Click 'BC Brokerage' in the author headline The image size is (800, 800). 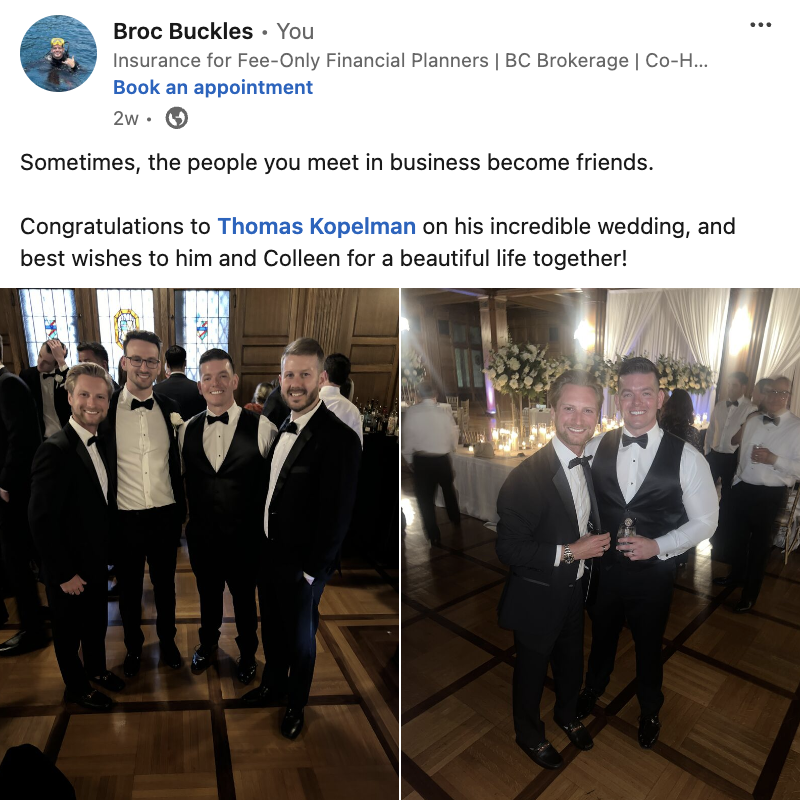(567, 60)
